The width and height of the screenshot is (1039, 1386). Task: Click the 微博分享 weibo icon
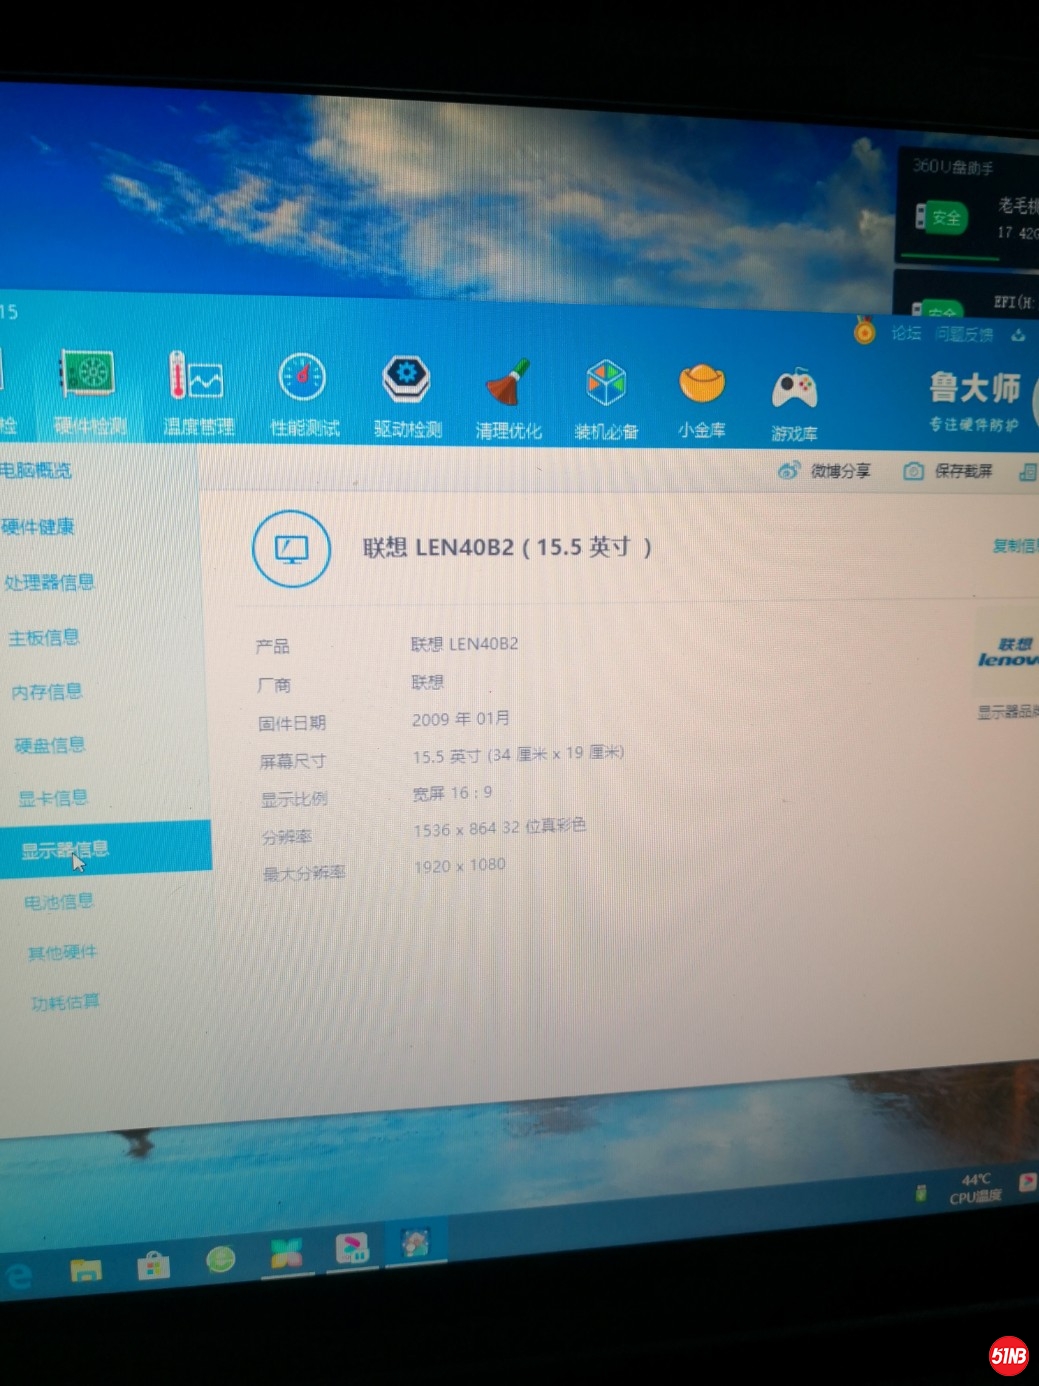tap(788, 470)
